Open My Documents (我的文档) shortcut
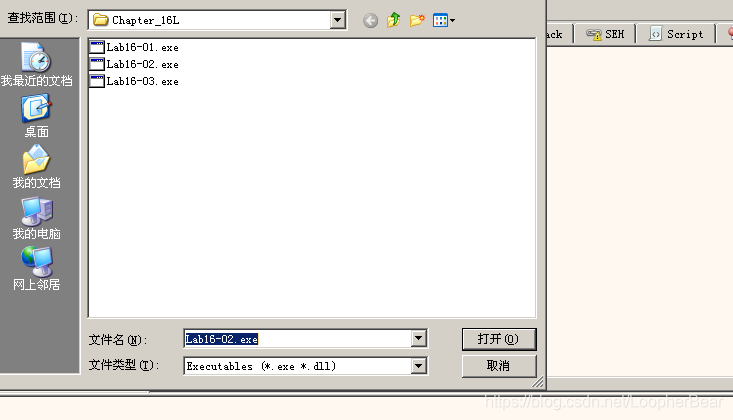 pyautogui.click(x=36, y=167)
